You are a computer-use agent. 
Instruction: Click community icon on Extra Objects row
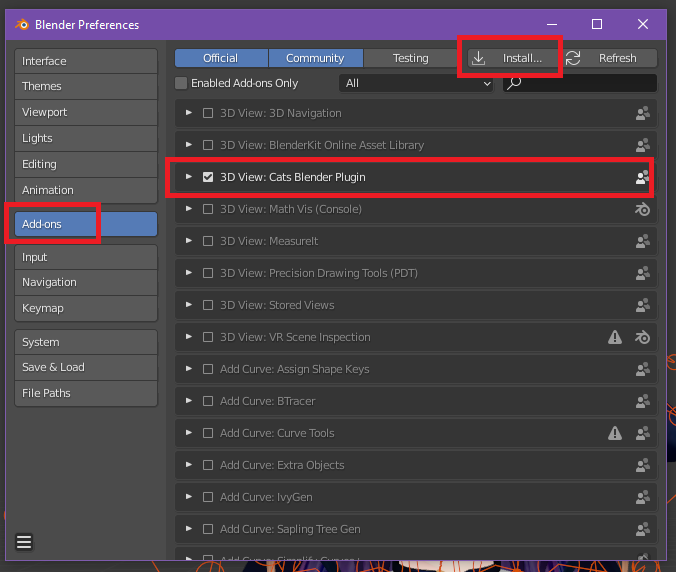[642, 465]
